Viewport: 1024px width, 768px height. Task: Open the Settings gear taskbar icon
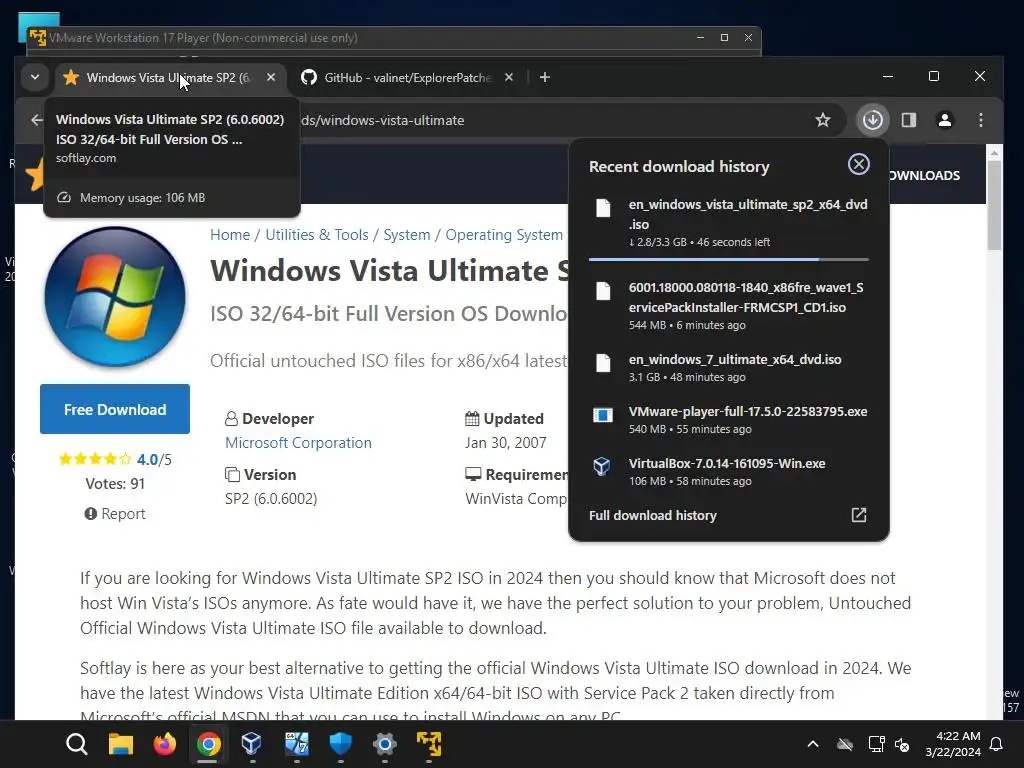point(385,744)
